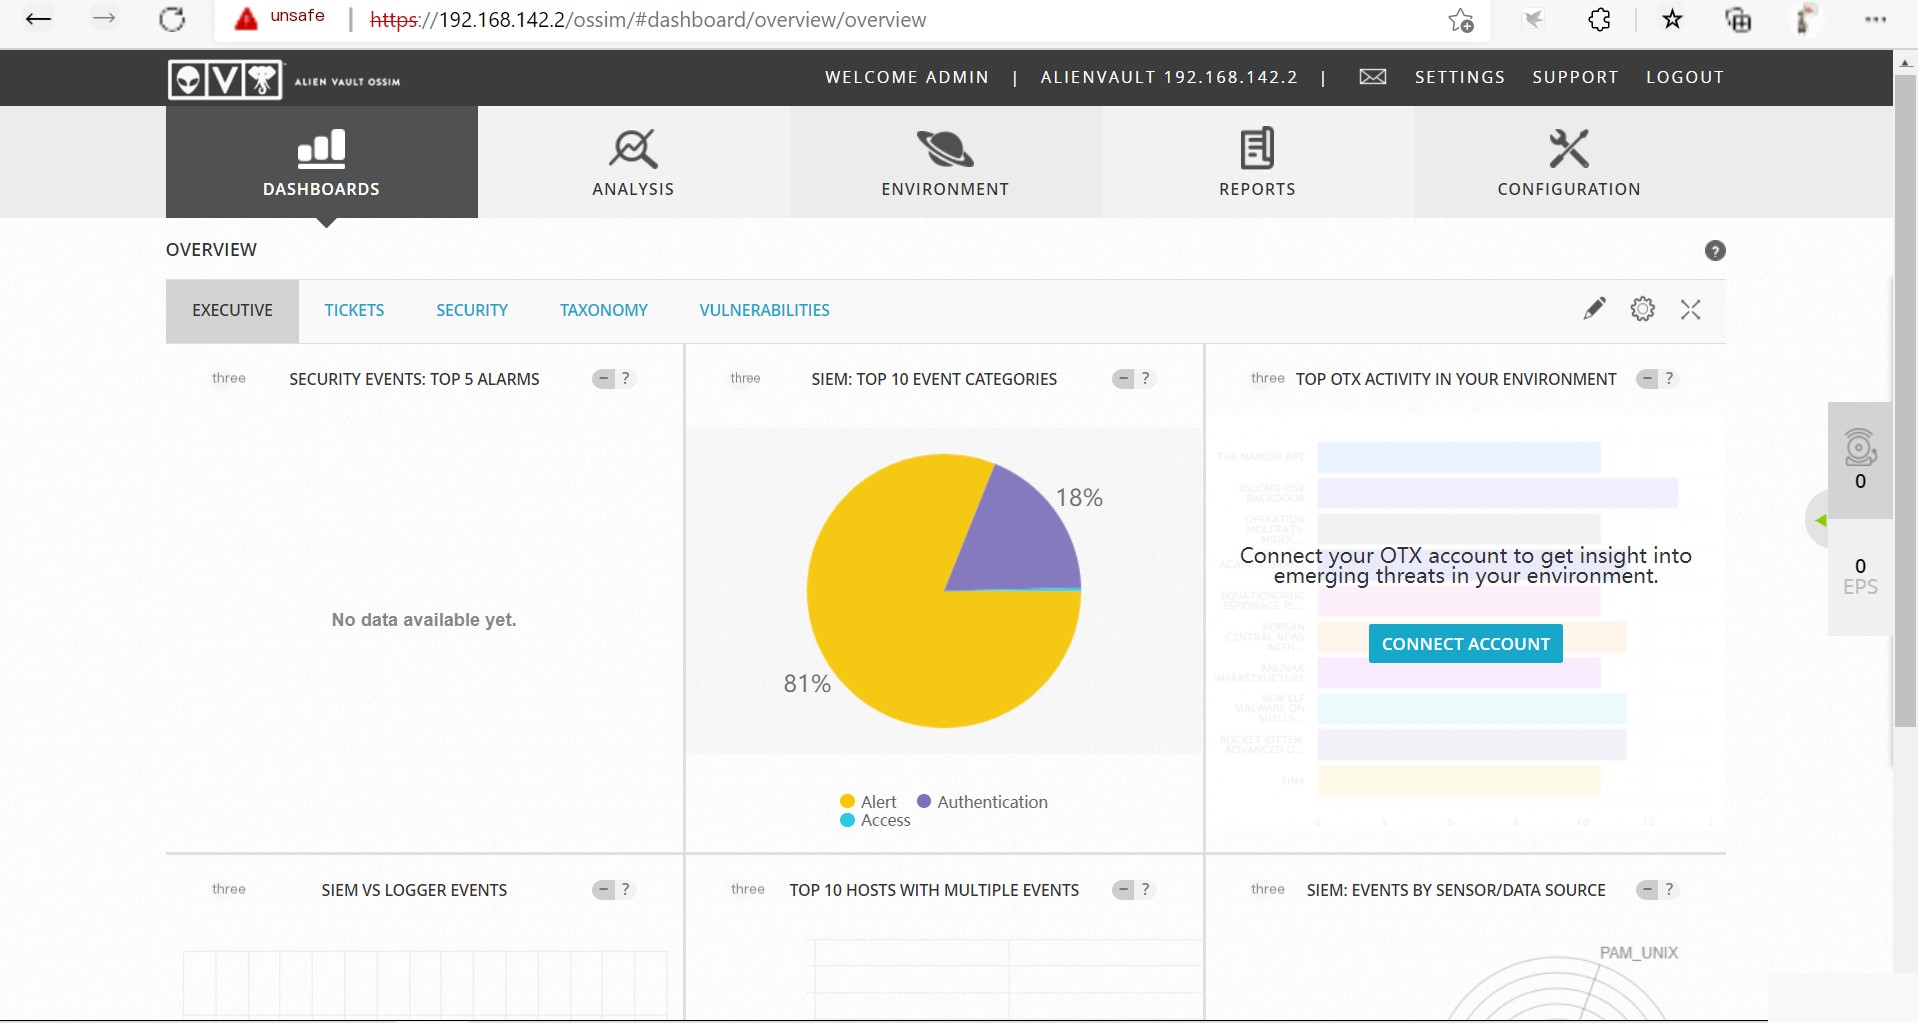The height and width of the screenshot is (1023, 1918).
Task: Click the unsafe certificate warning icon
Action: [x=246, y=18]
